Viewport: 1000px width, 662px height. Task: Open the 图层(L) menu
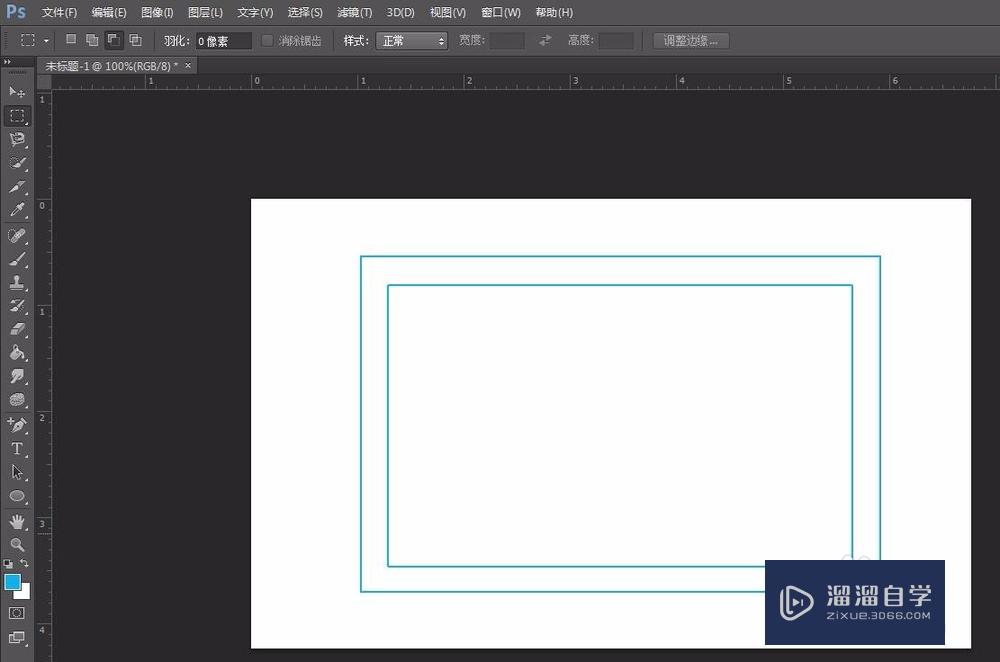205,12
